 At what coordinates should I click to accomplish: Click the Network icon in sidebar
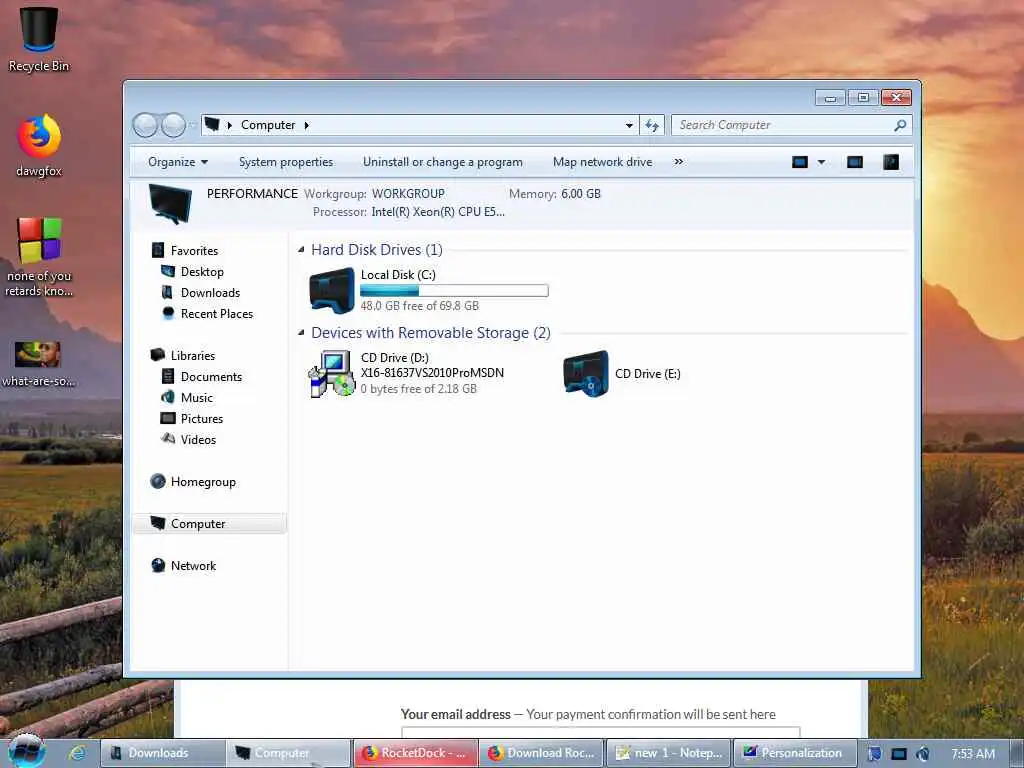(x=158, y=565)
